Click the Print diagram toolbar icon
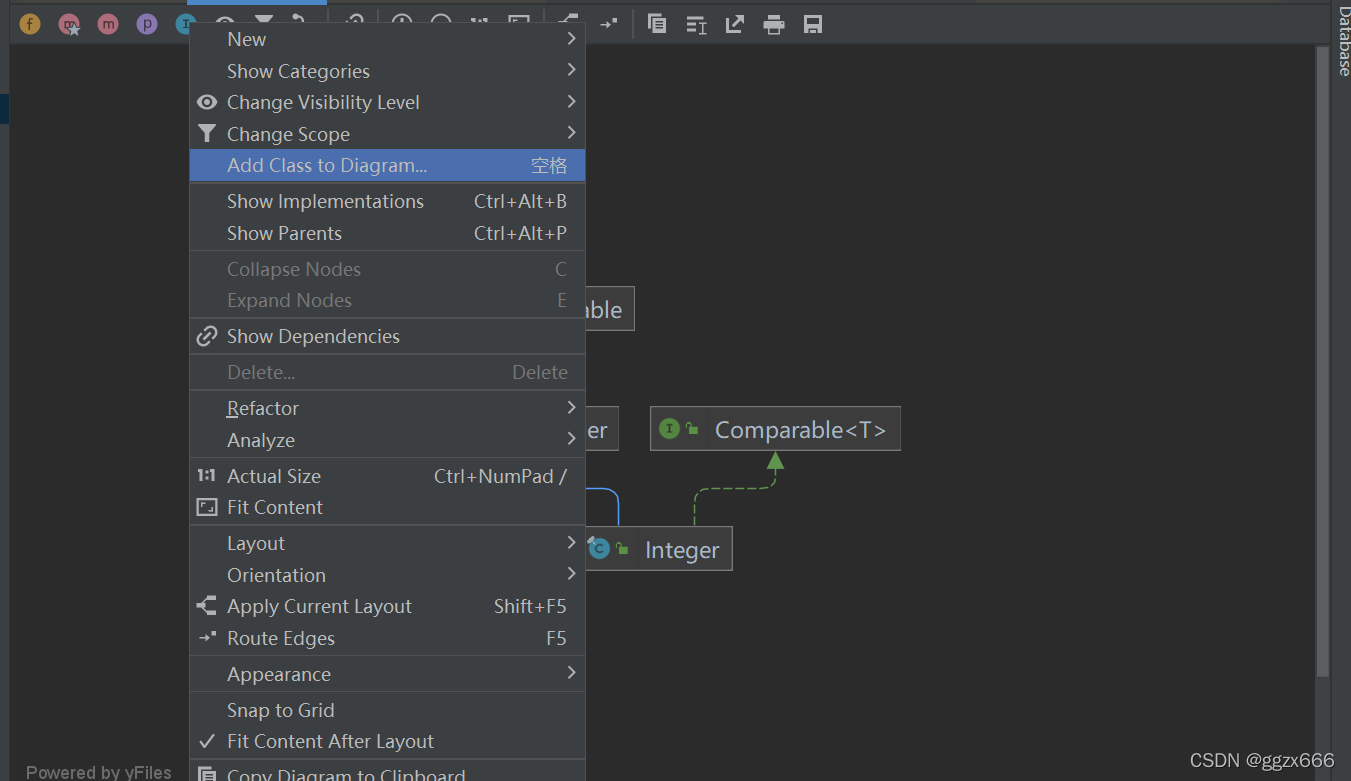Viewport: 1351px width, 781px height. pos(774,24)
